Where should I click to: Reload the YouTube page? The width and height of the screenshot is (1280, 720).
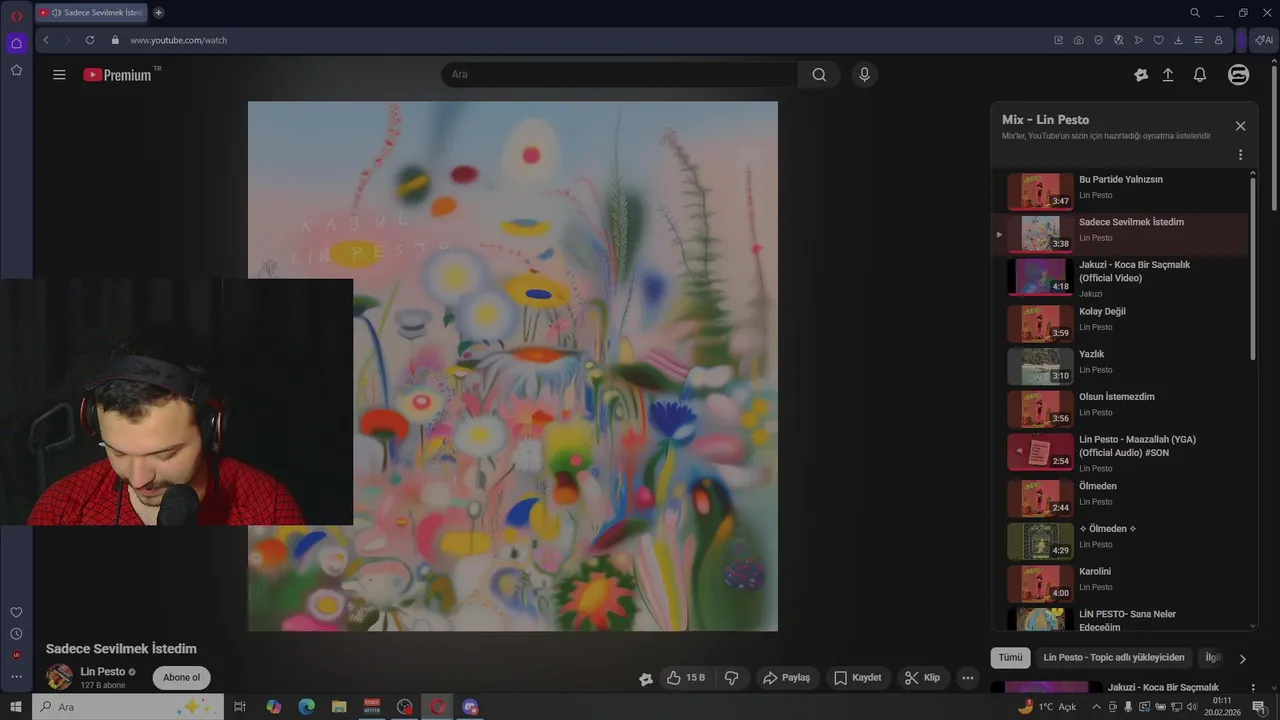point(89,40)
